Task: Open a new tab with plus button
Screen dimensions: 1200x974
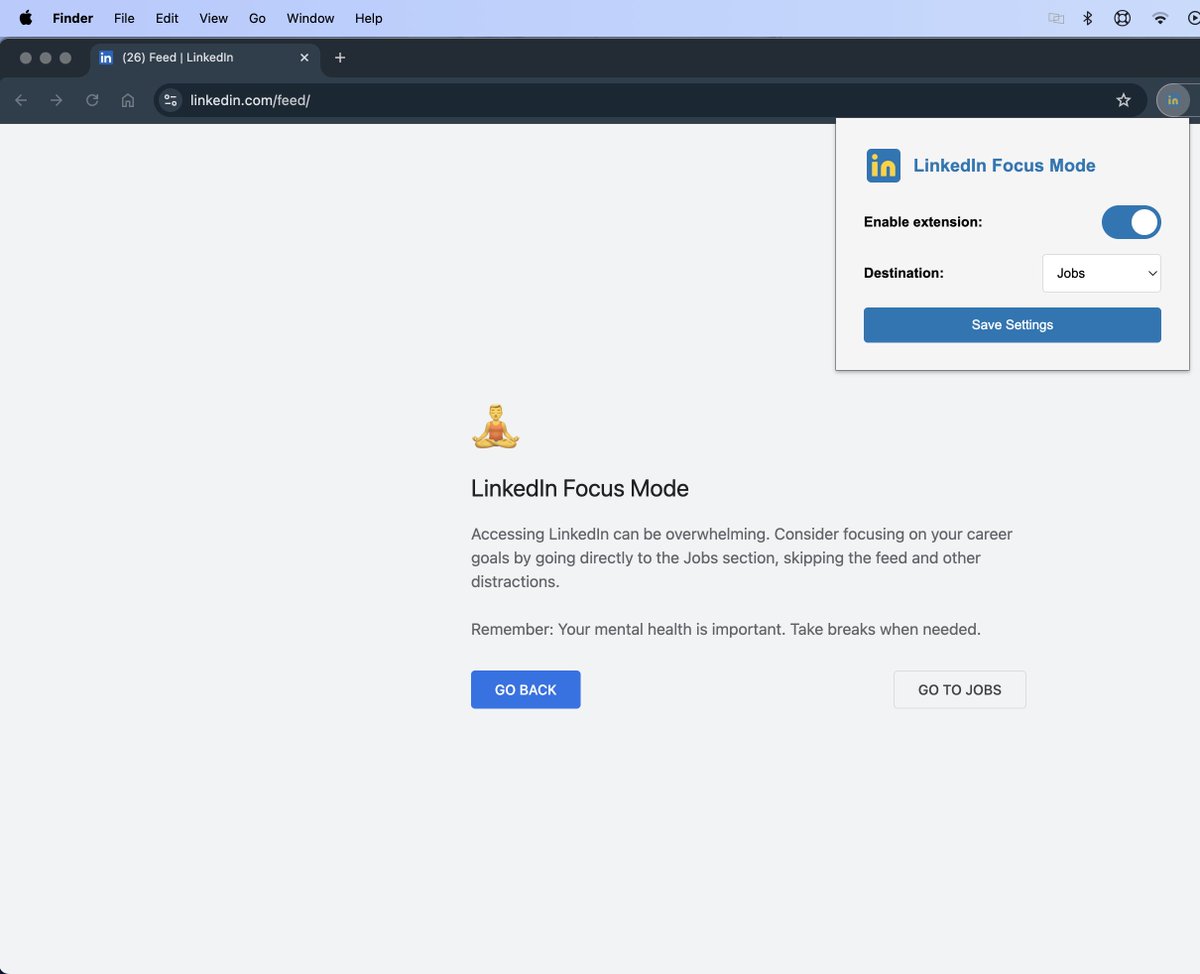Action: coord(340,58)
